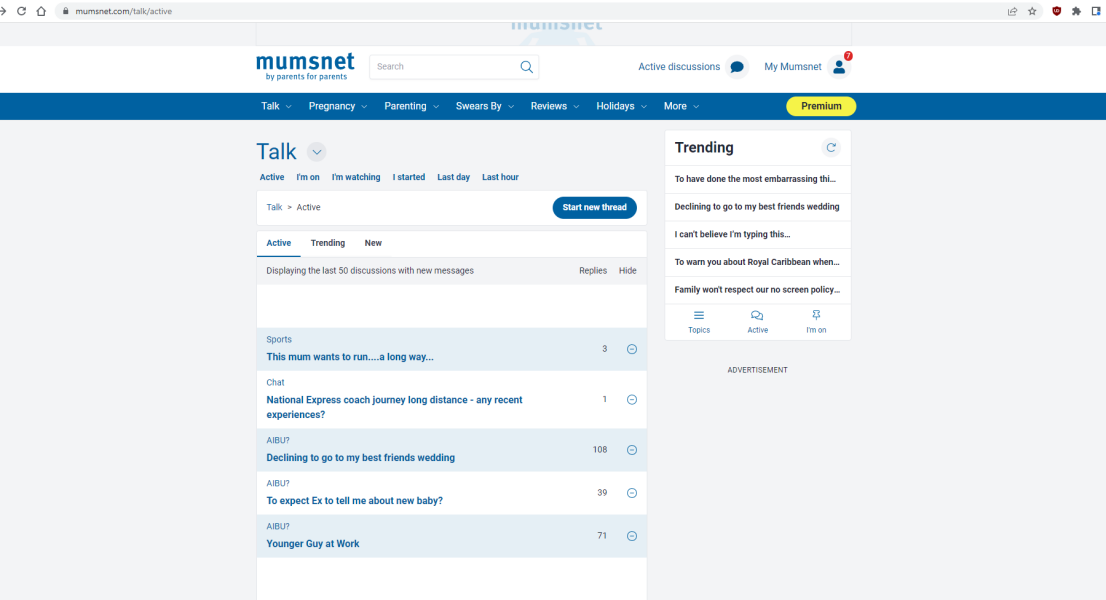The width and height of the screenshot is (1106, 600).
Task: Hide the Younger Guy at Work thread
Action: tap(631, 535)
